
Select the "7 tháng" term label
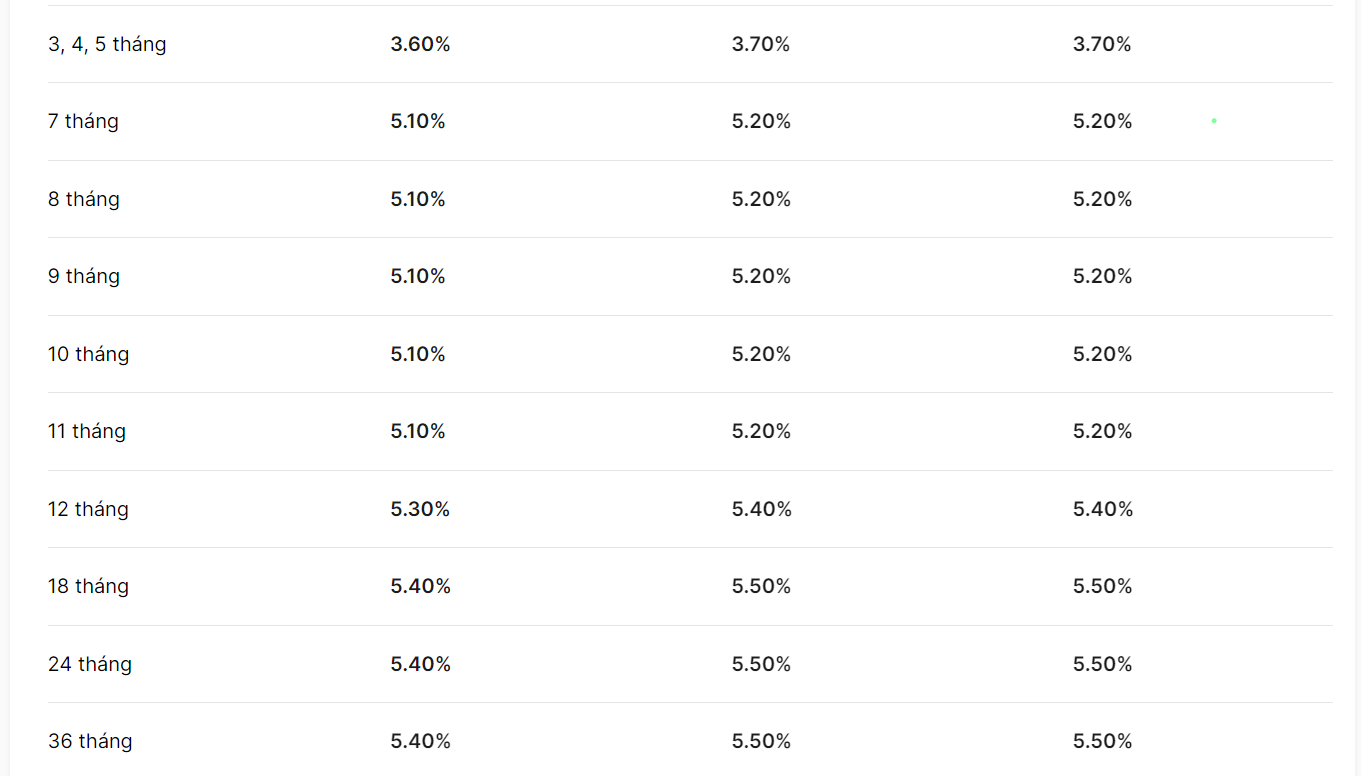(x=83, y=121)
